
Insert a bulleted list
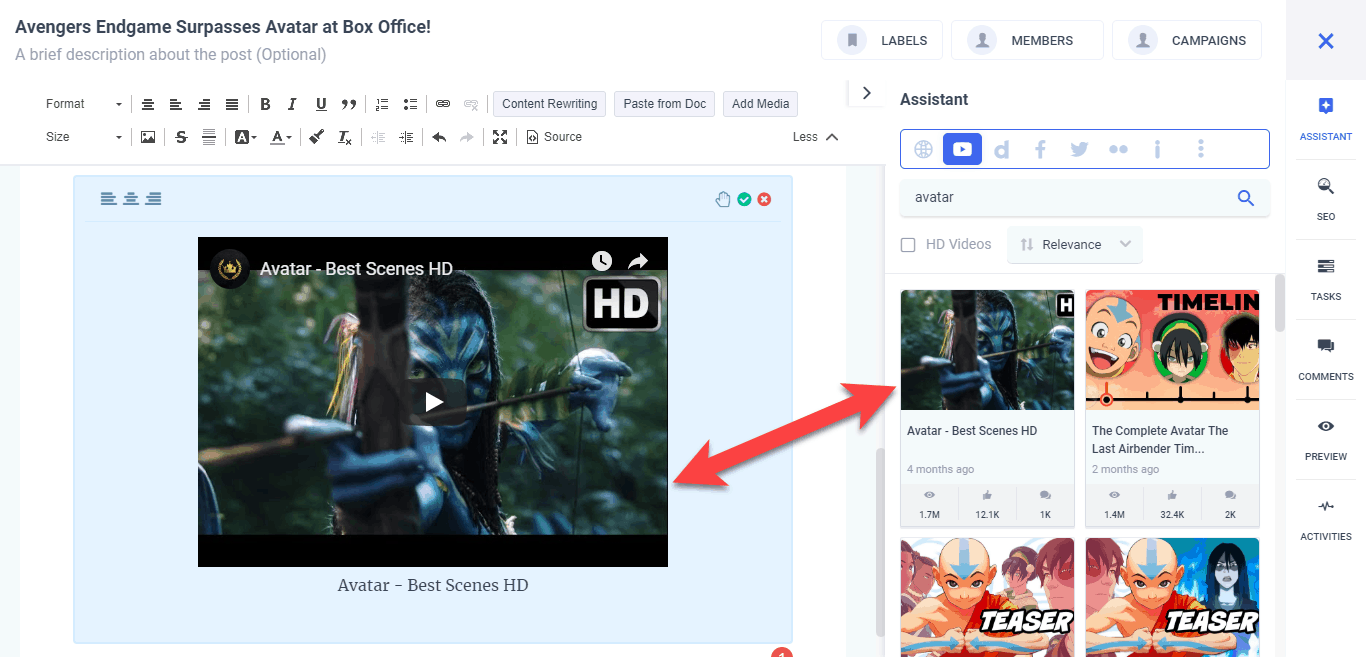[410, 104]
